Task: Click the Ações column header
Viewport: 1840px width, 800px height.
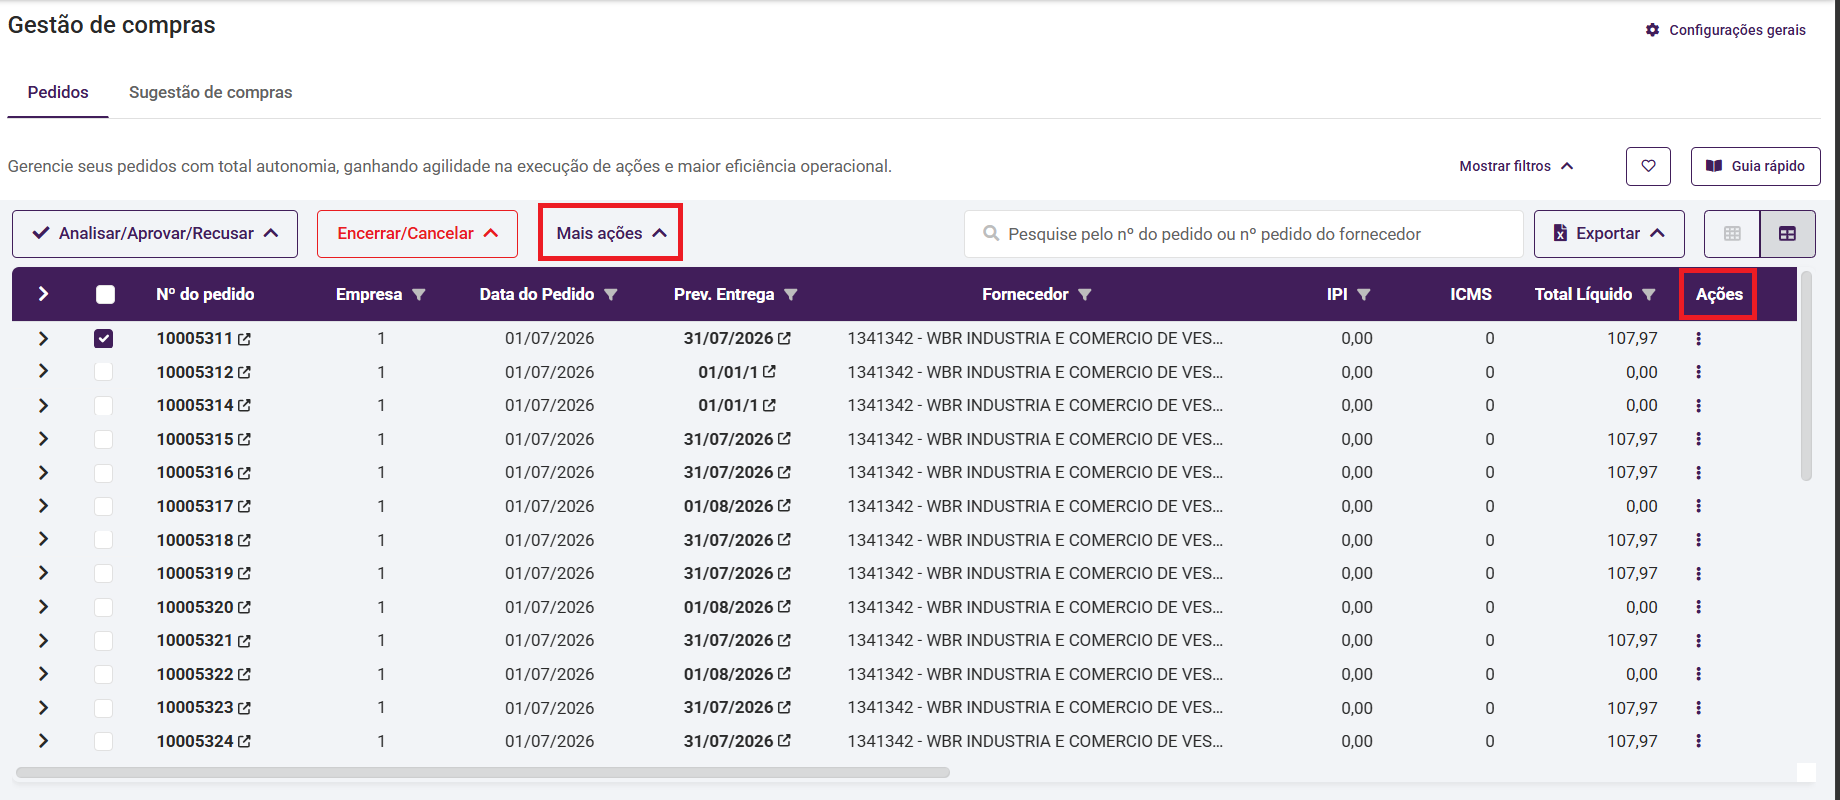Action: click(1719, 294)
